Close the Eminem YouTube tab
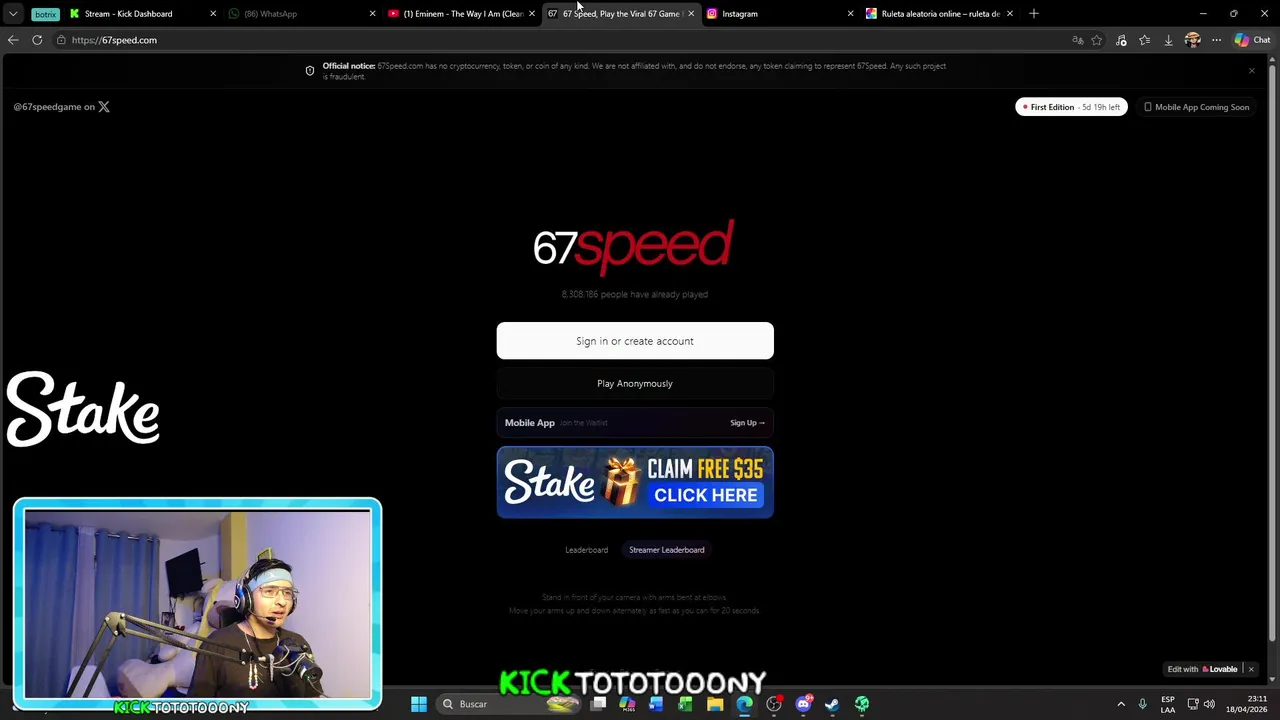Screen dimensions: 1280x720 531,14
